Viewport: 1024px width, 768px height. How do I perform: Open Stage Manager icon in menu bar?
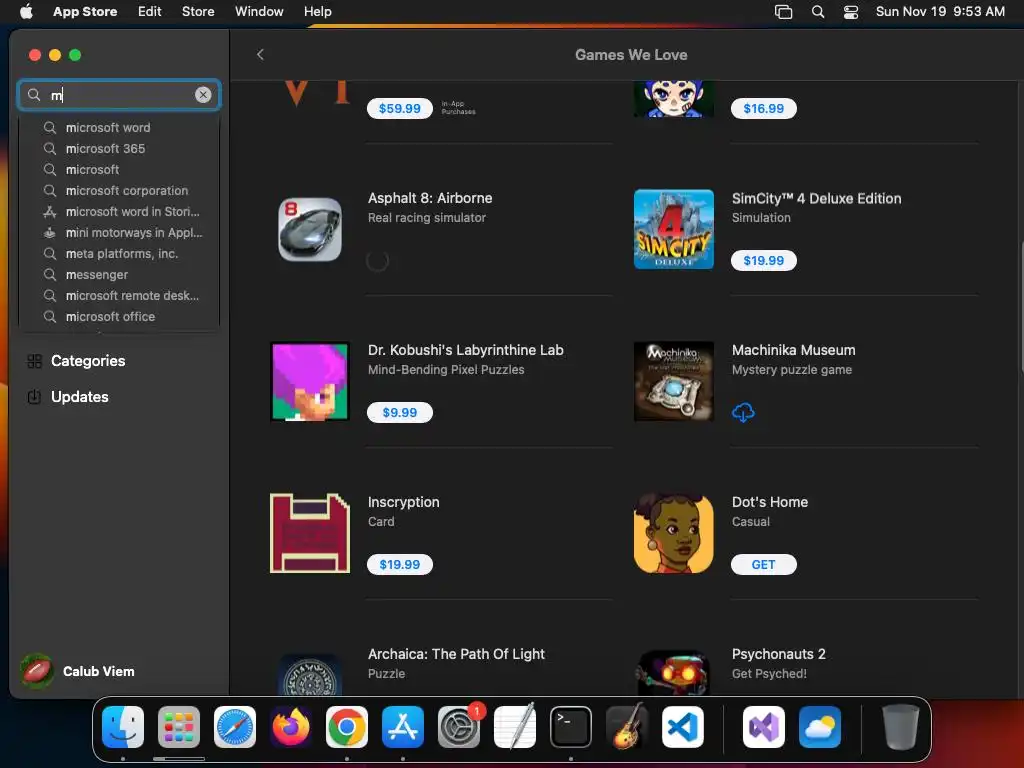(783, 12)
